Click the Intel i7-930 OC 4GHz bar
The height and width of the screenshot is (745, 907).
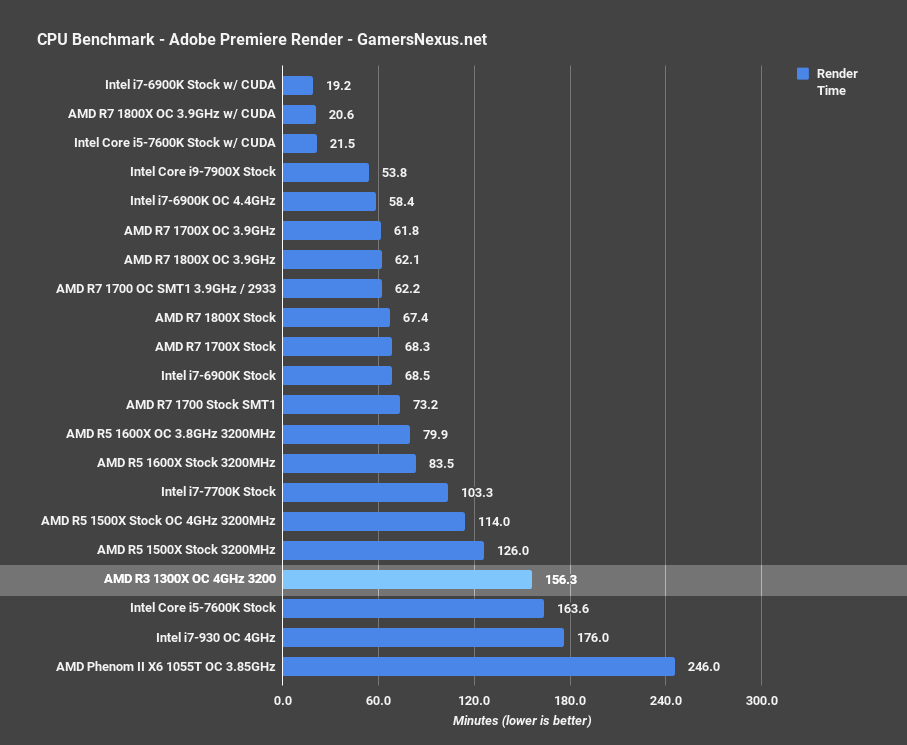[423, 637]
